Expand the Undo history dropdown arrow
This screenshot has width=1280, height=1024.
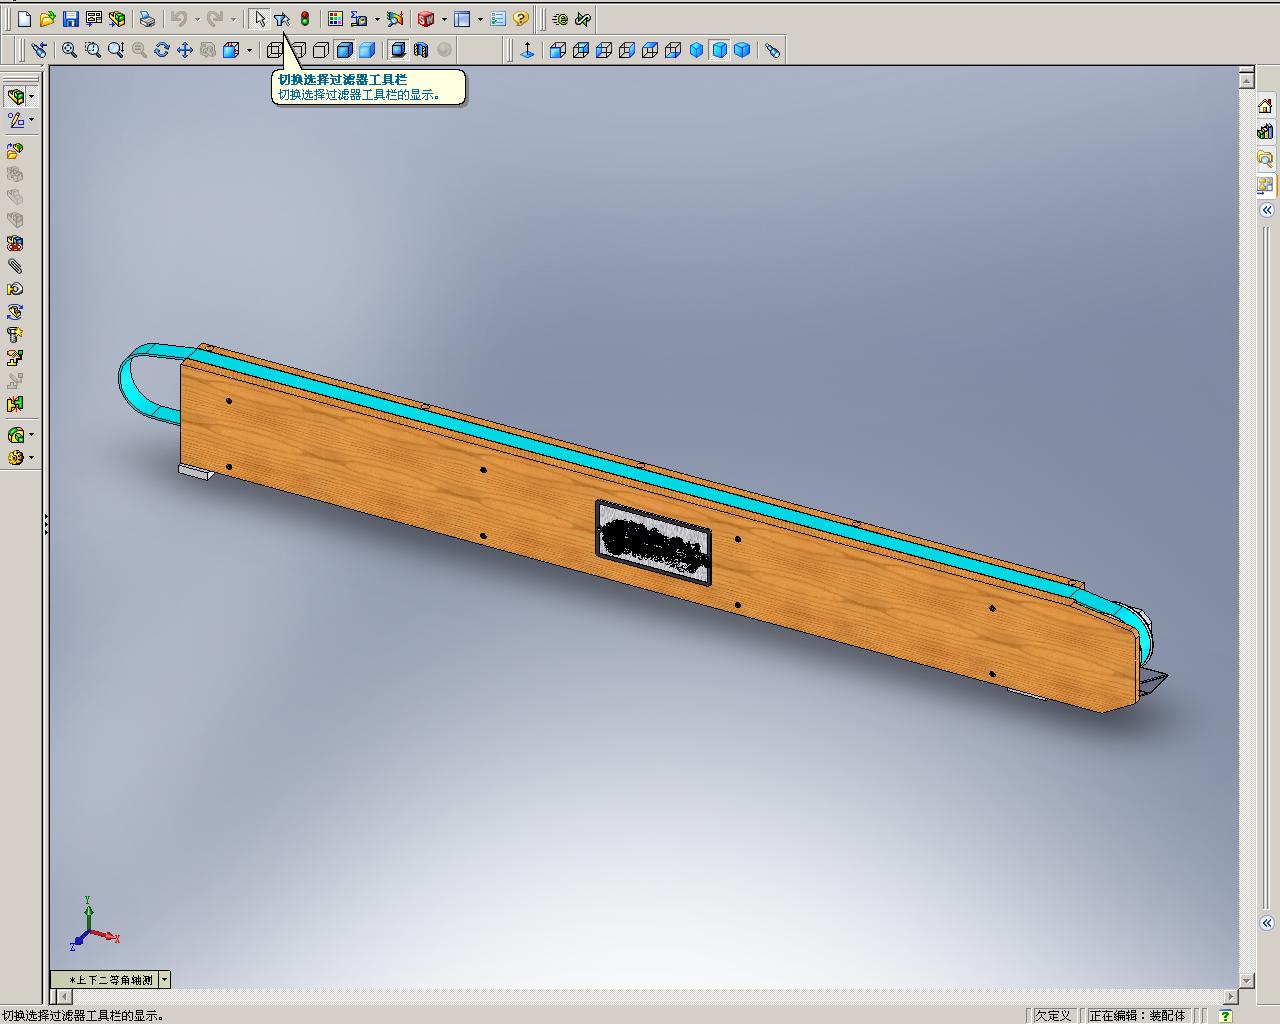click(197, 19)
